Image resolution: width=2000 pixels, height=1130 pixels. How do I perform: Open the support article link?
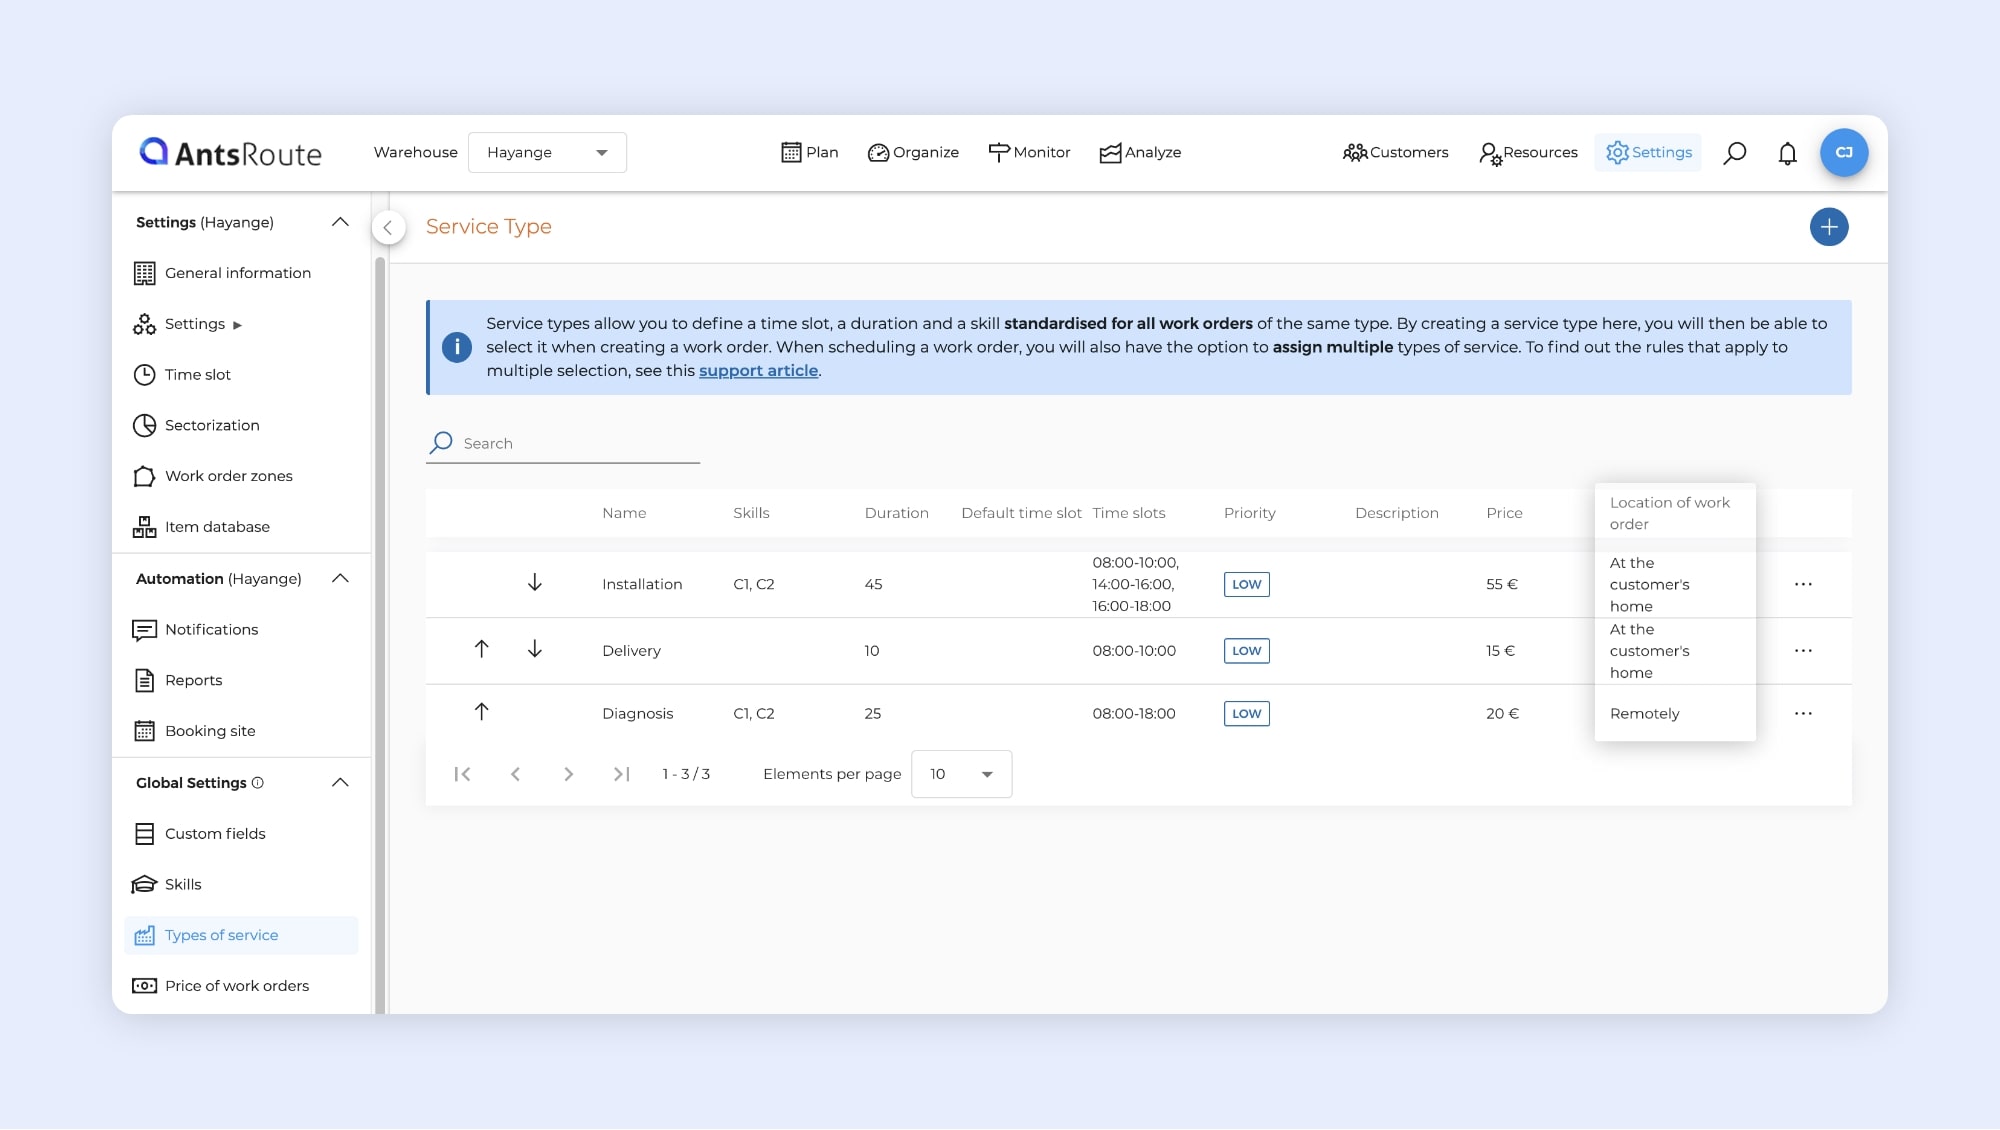pos(758,371)
